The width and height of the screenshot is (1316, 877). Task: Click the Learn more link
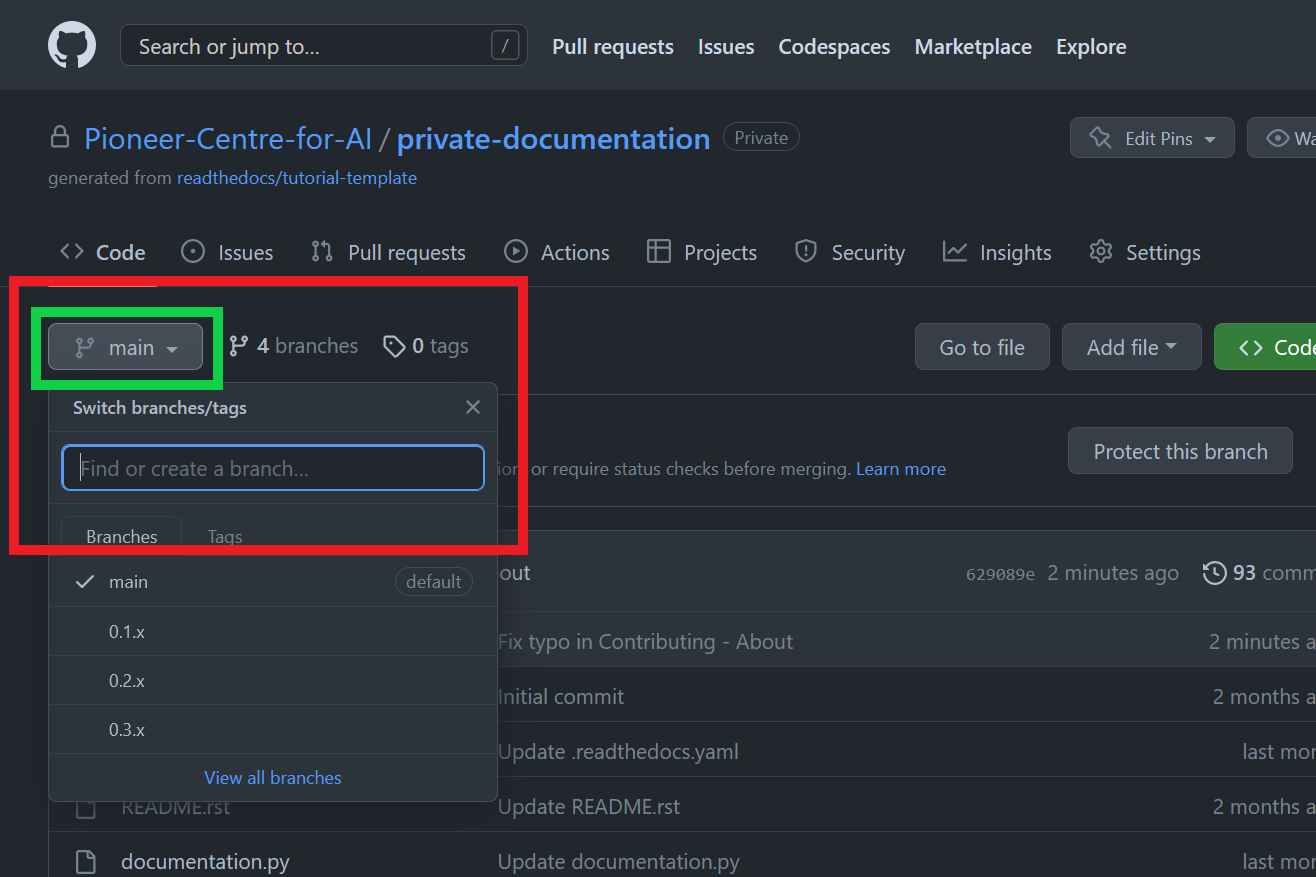901,469
